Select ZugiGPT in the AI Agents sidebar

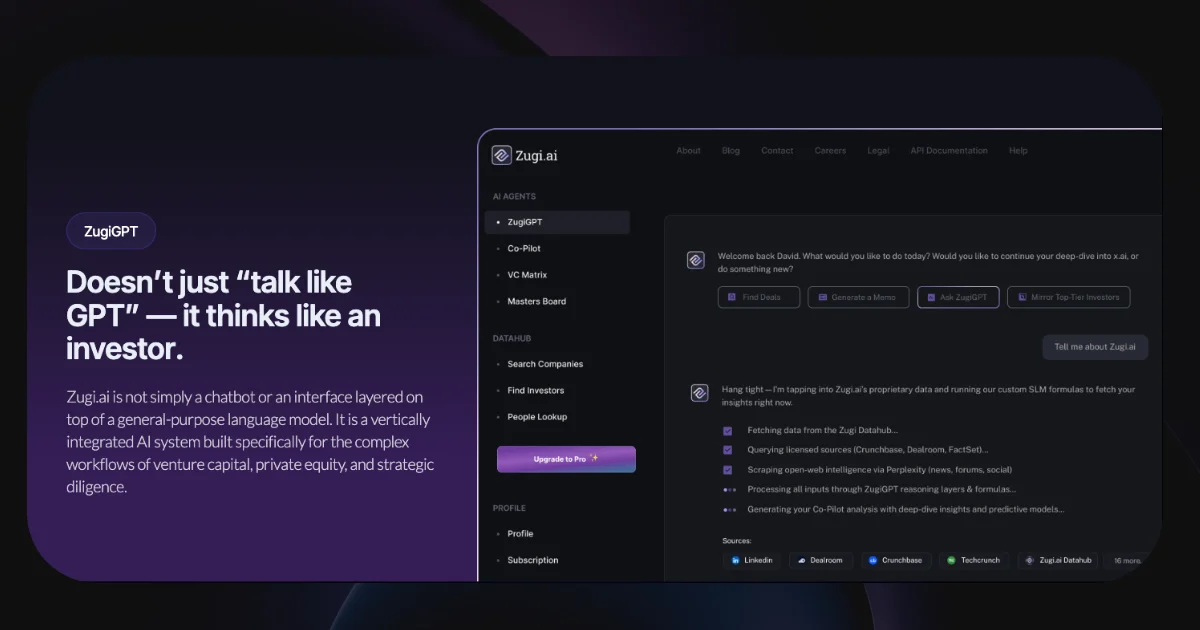557,222
